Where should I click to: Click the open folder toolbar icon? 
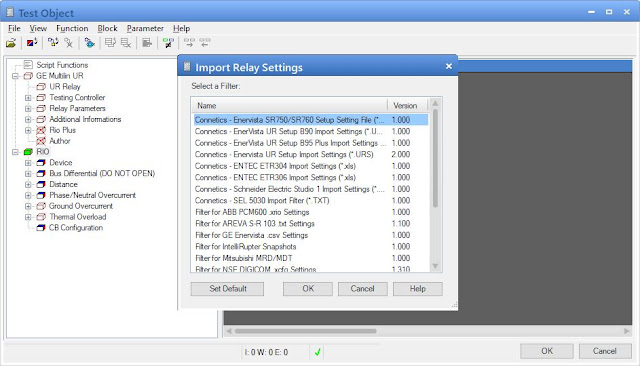pyautogui.click(x=11, y=42)
